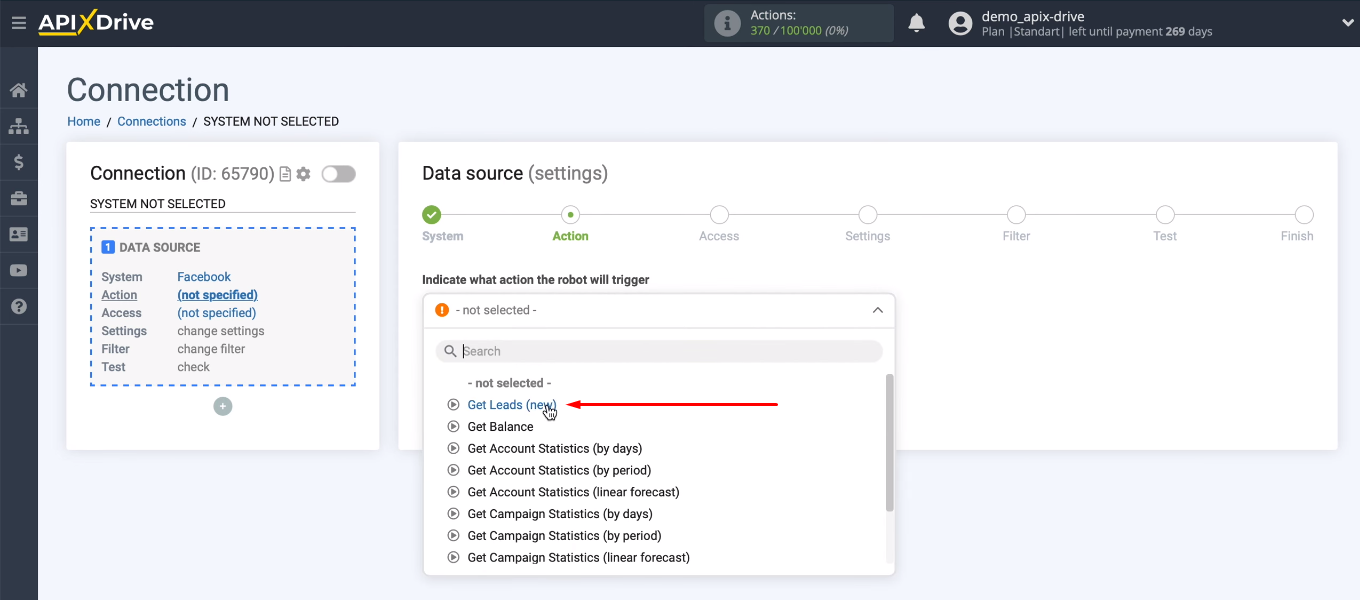Click the dropdown list scrollbar

pyautogui.click(x=890, y=443)
